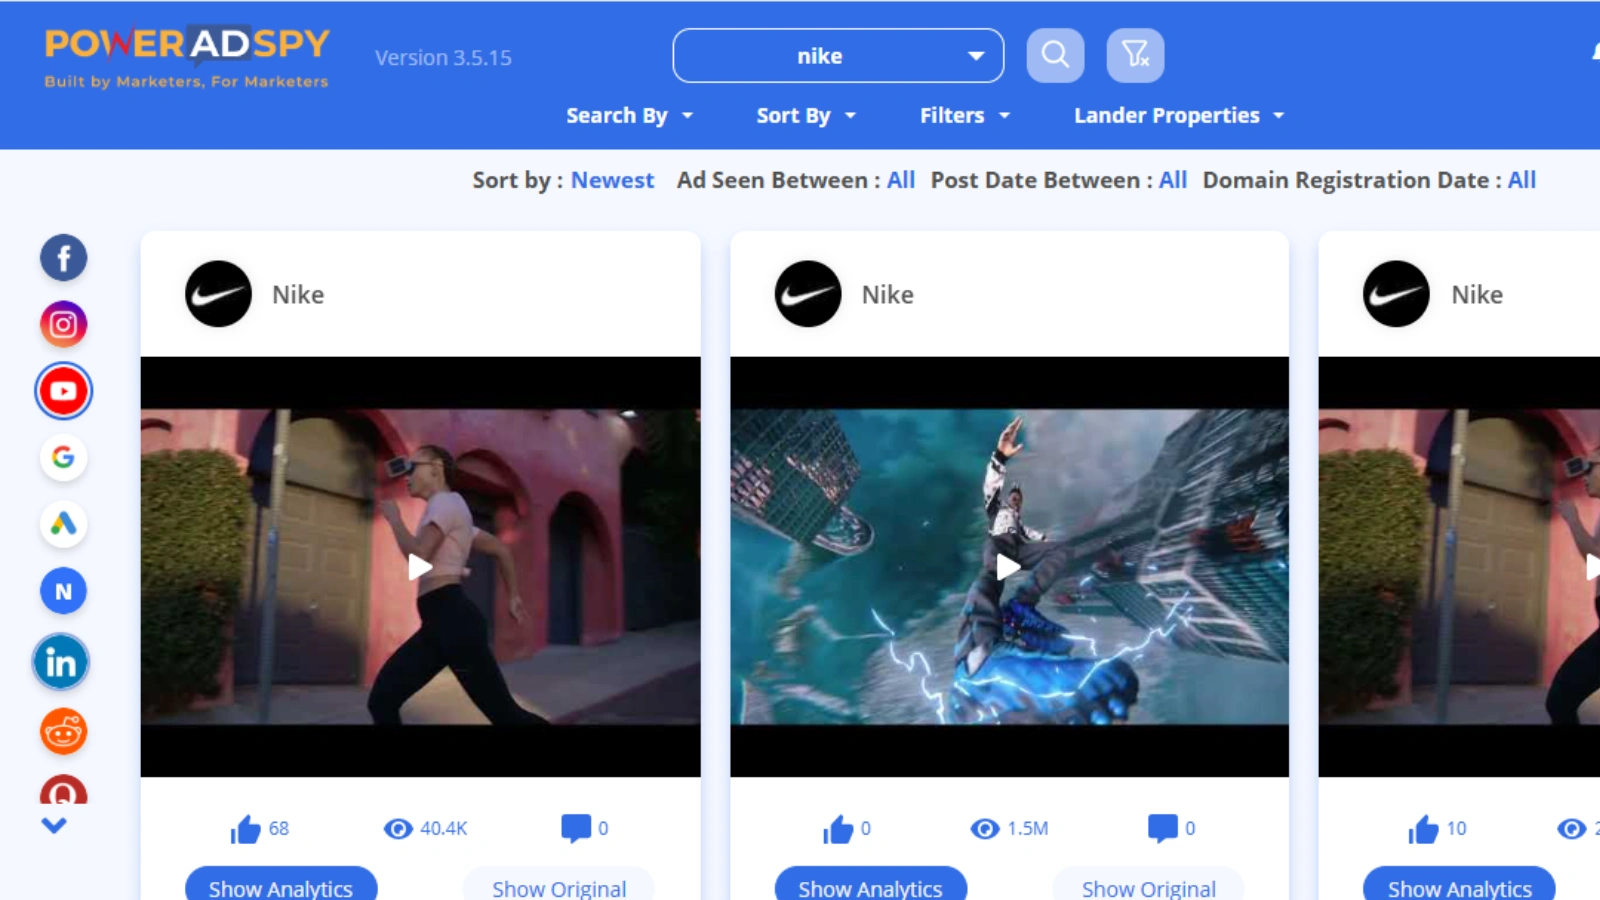Select the Google platform icon

(x=63, y=457)
